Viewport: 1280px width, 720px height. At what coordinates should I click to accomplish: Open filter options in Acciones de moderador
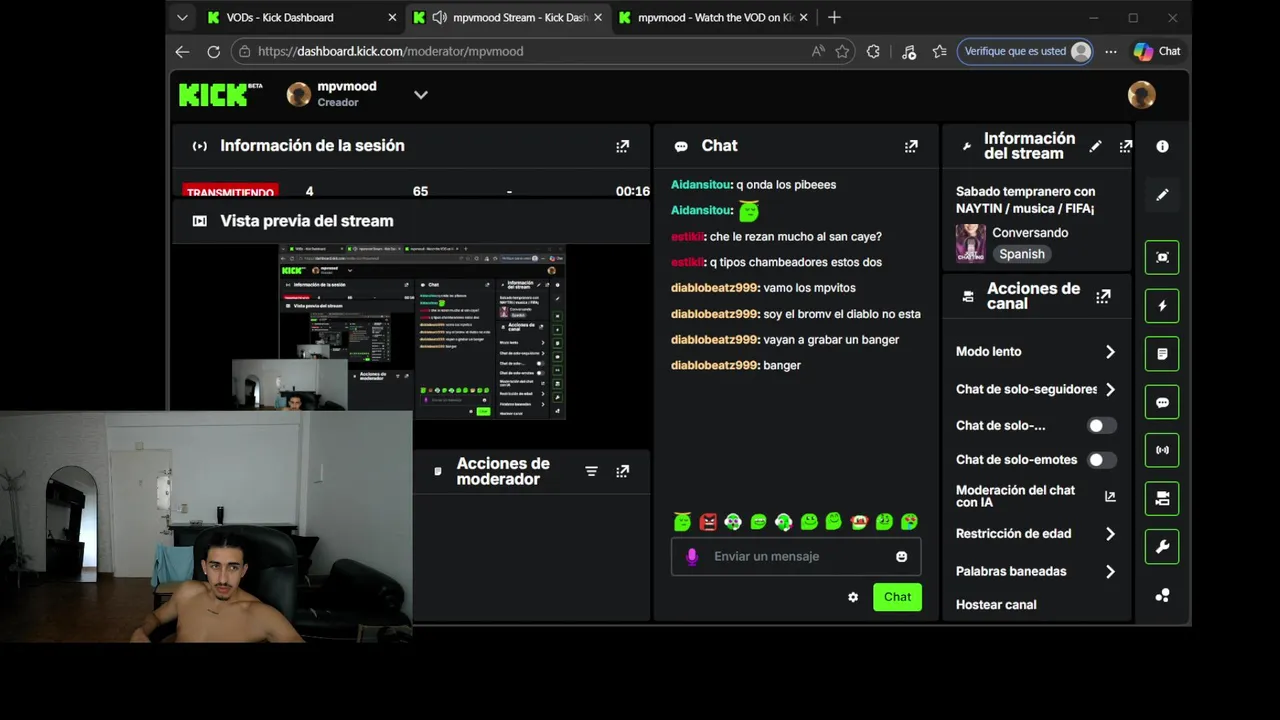tap(591, 471)
